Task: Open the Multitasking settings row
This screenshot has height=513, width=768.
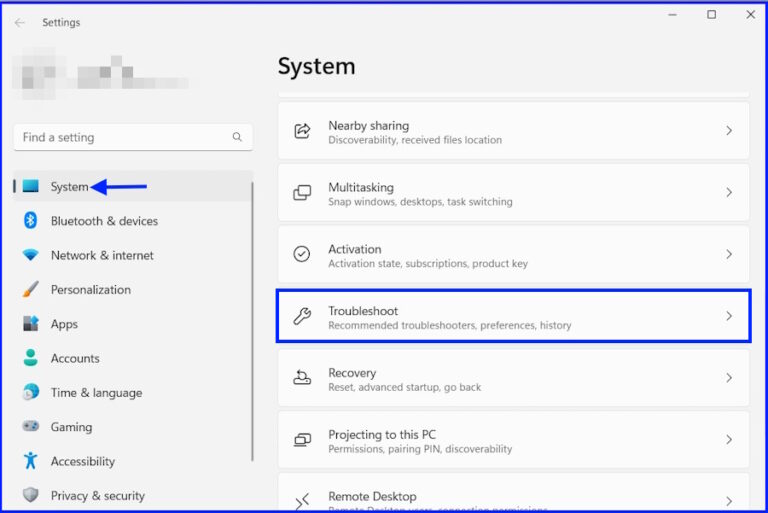Action: (513, 193)
